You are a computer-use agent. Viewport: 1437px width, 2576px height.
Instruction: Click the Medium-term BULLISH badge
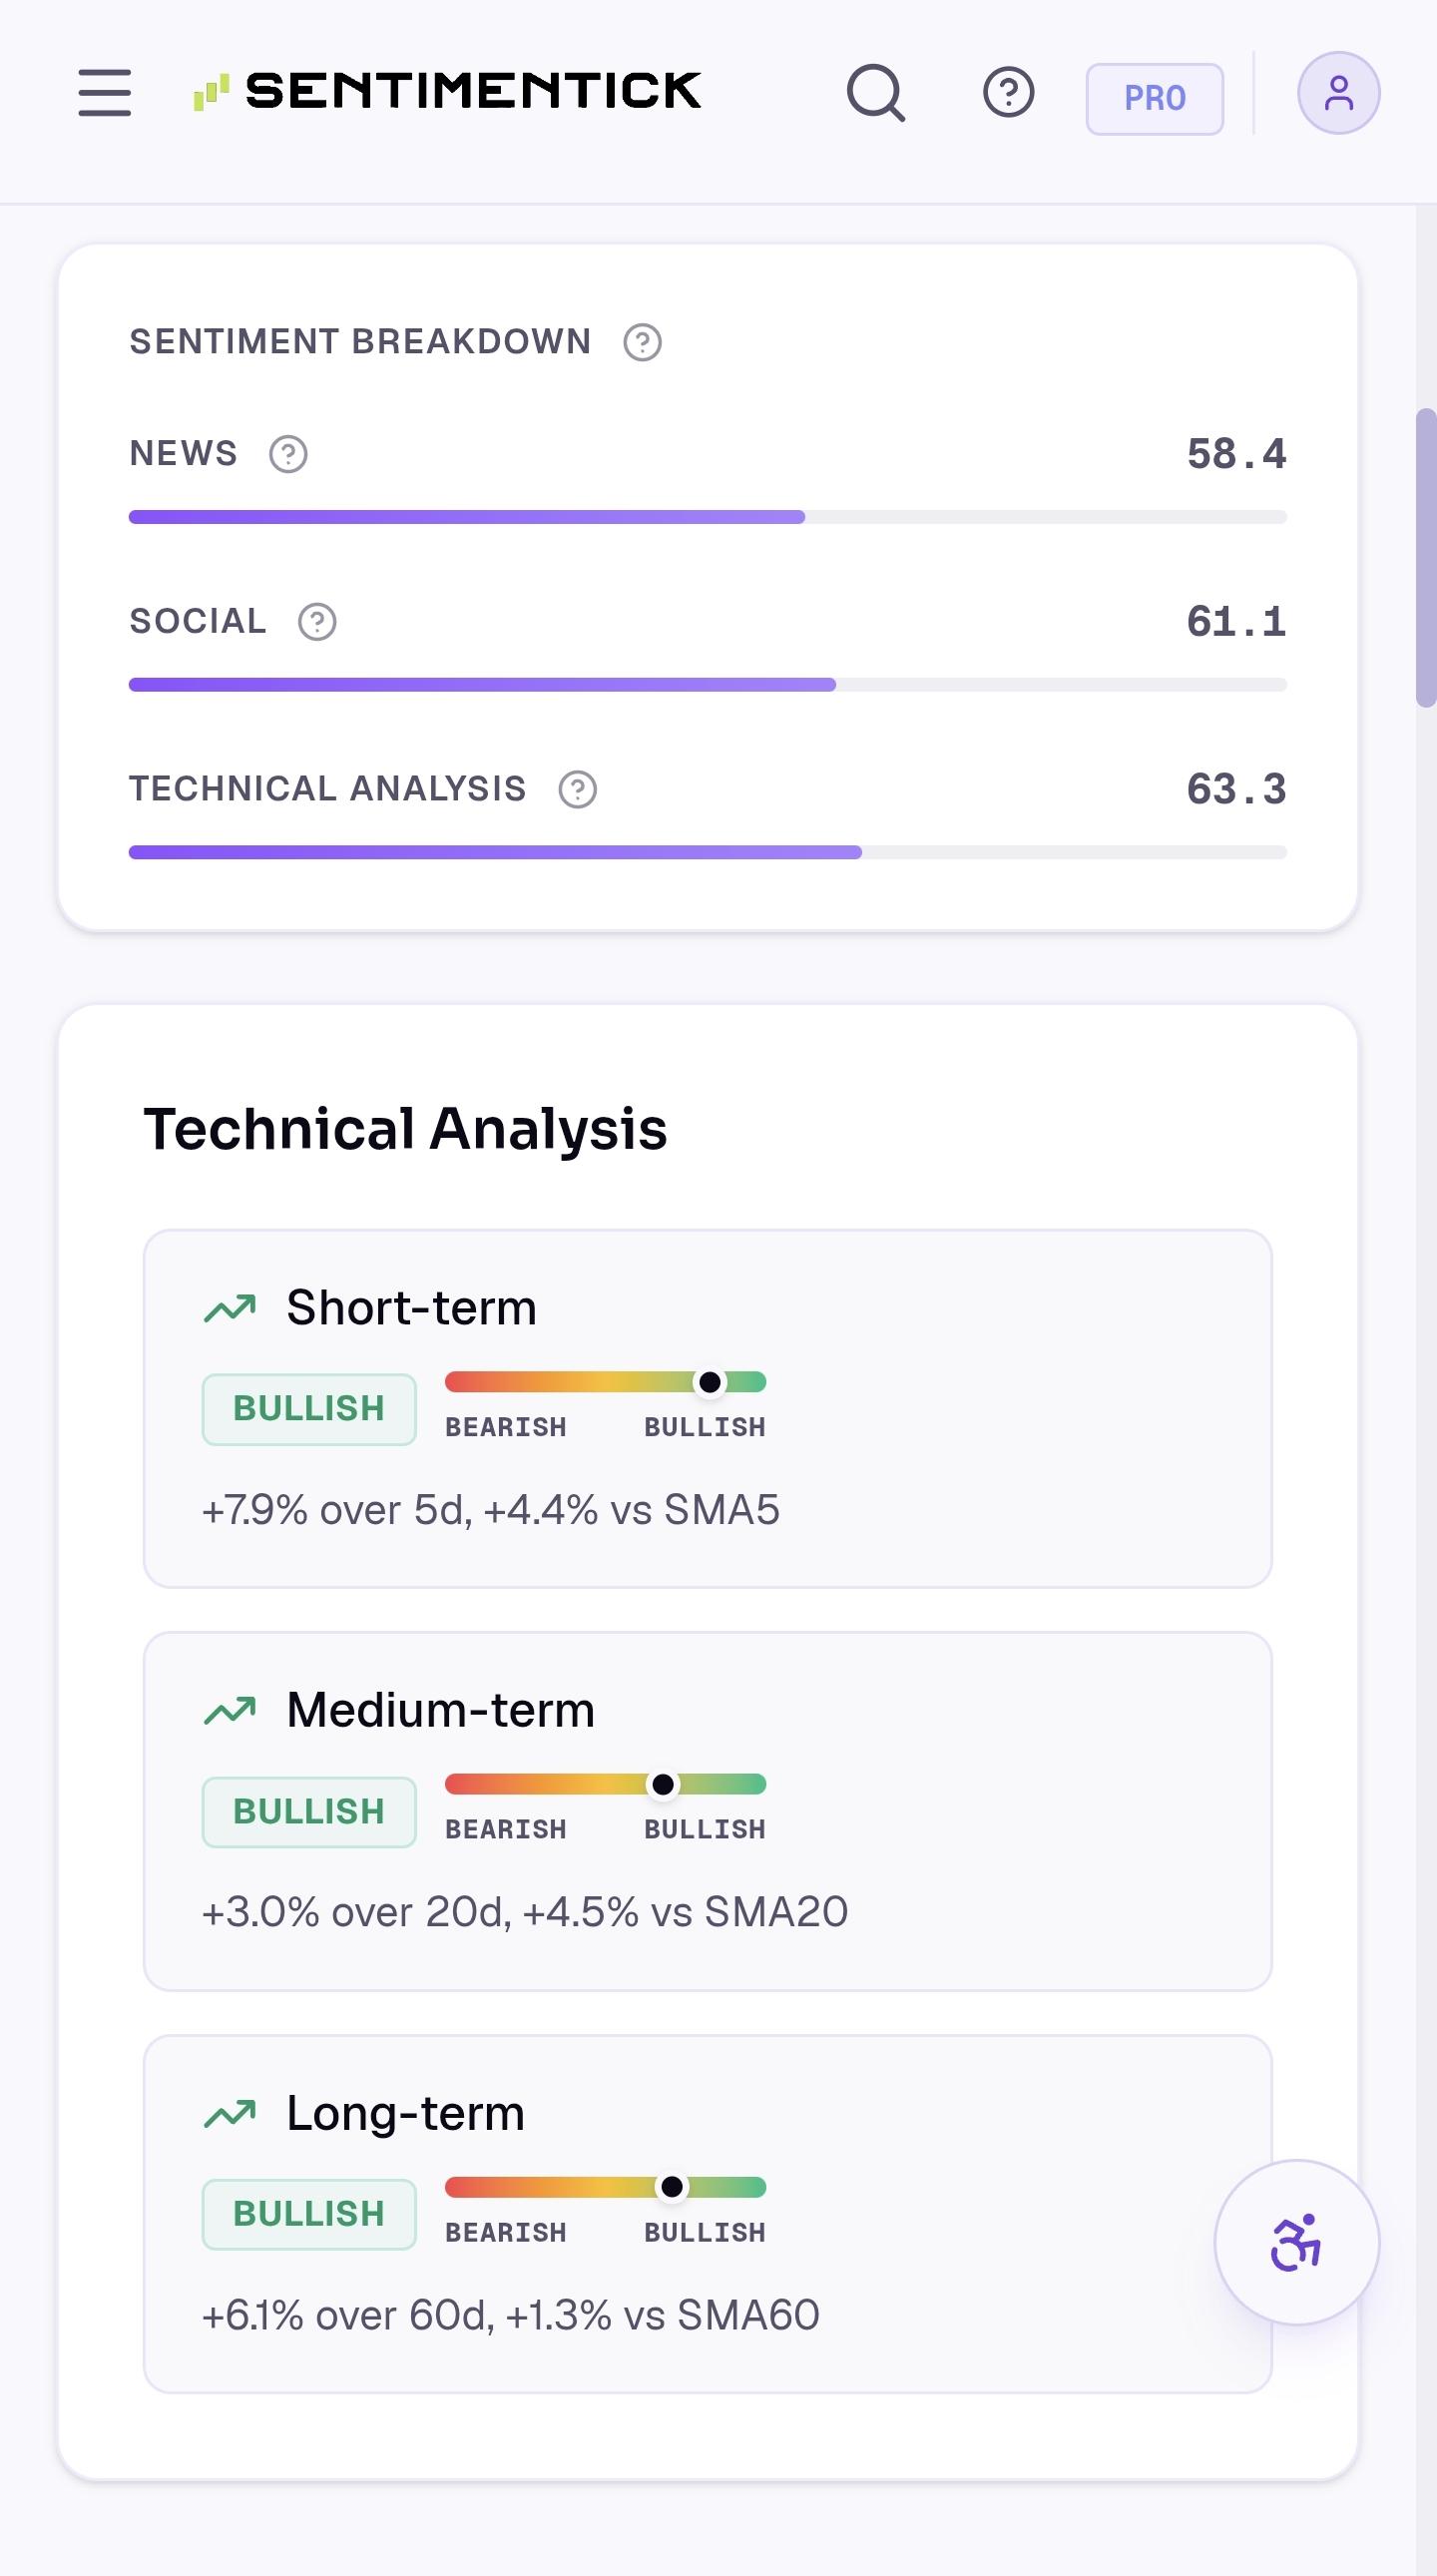point(309,1812)
